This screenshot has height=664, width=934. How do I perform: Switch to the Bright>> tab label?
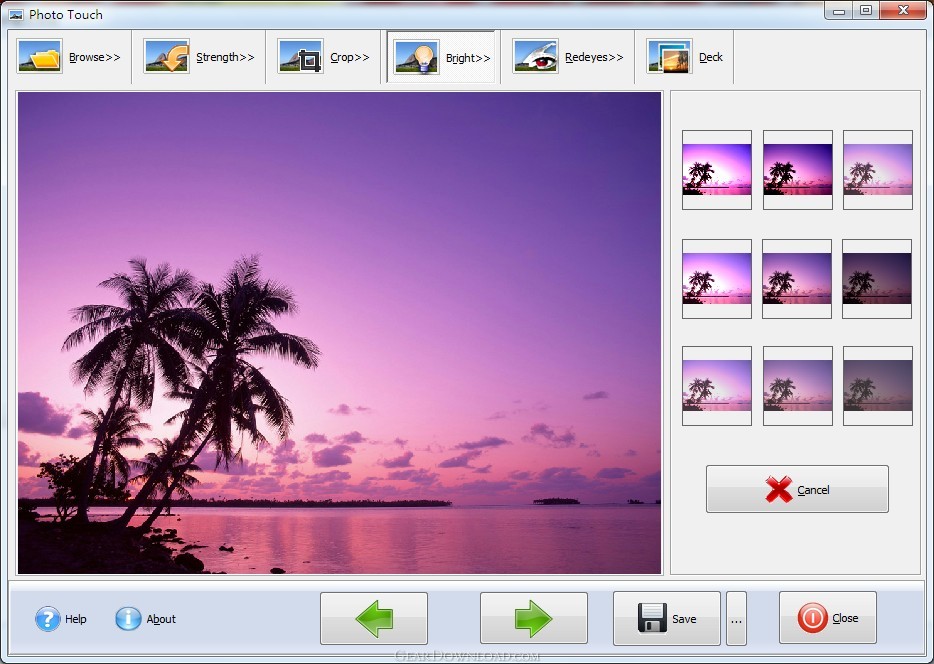point(468,58)
